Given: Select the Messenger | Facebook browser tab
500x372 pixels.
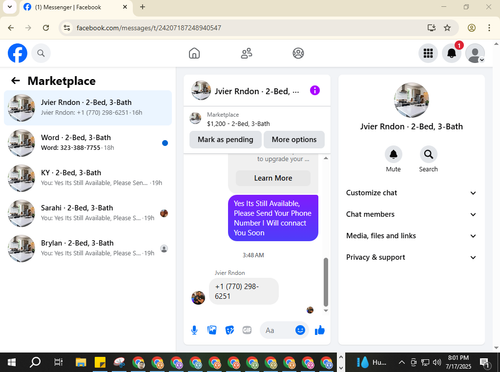Looking at the screenshot, I should 76,7.
